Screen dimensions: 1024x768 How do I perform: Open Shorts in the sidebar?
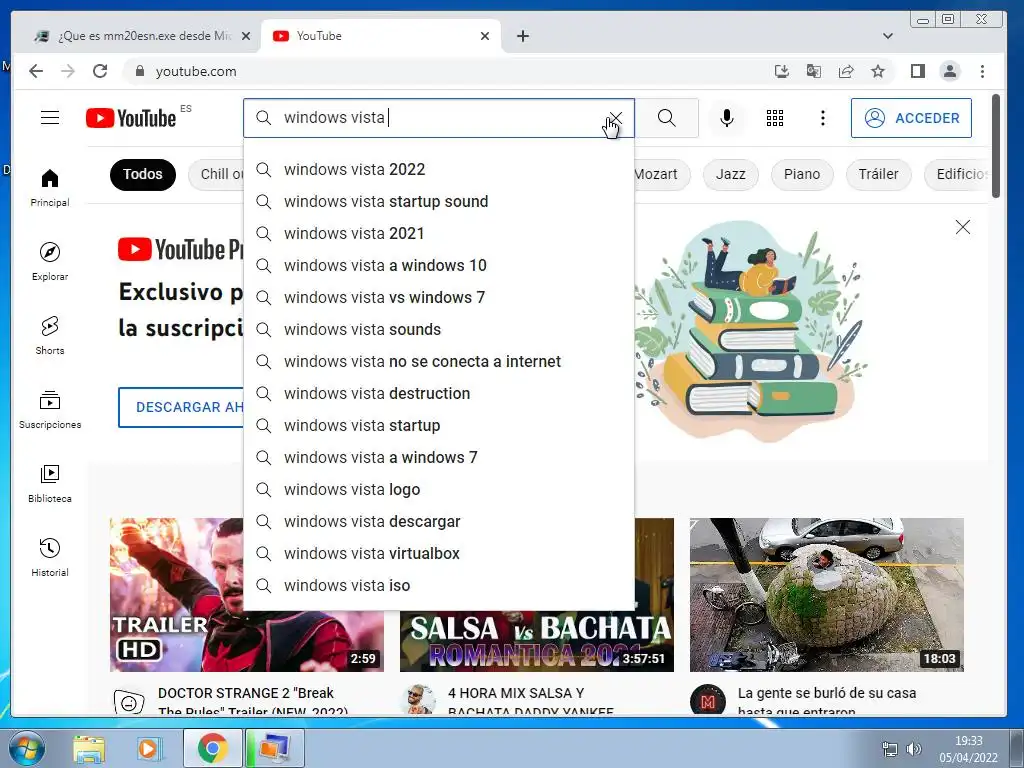(x=50, y=336)
